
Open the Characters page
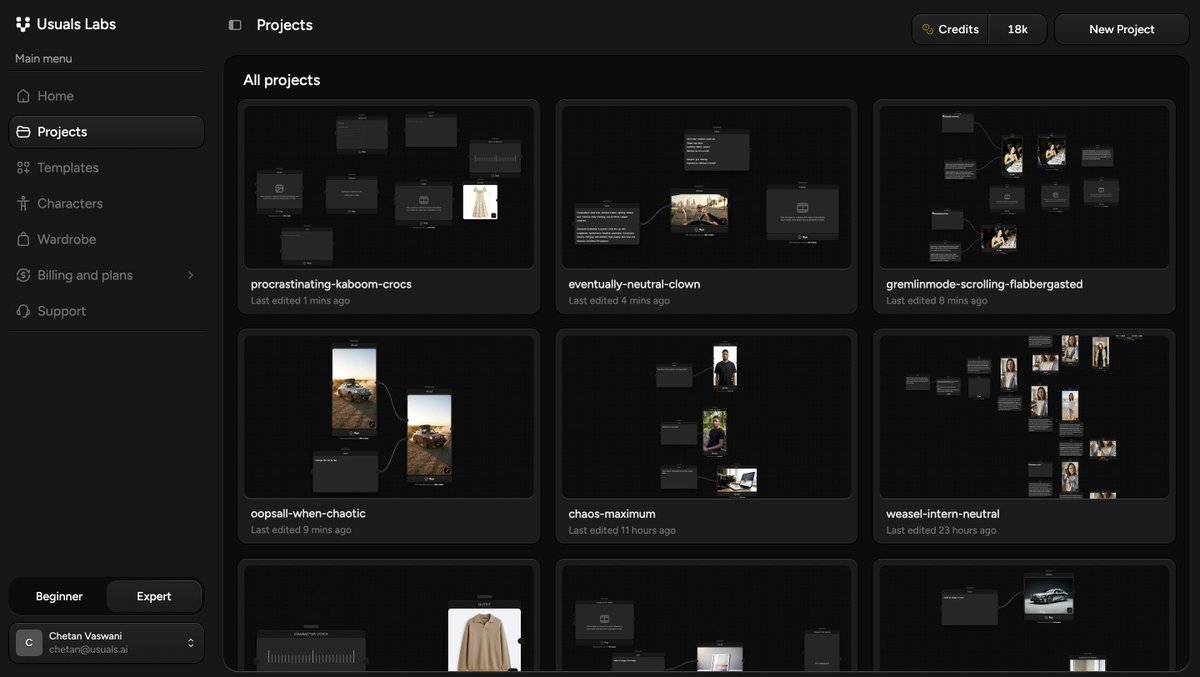(106, 203)
